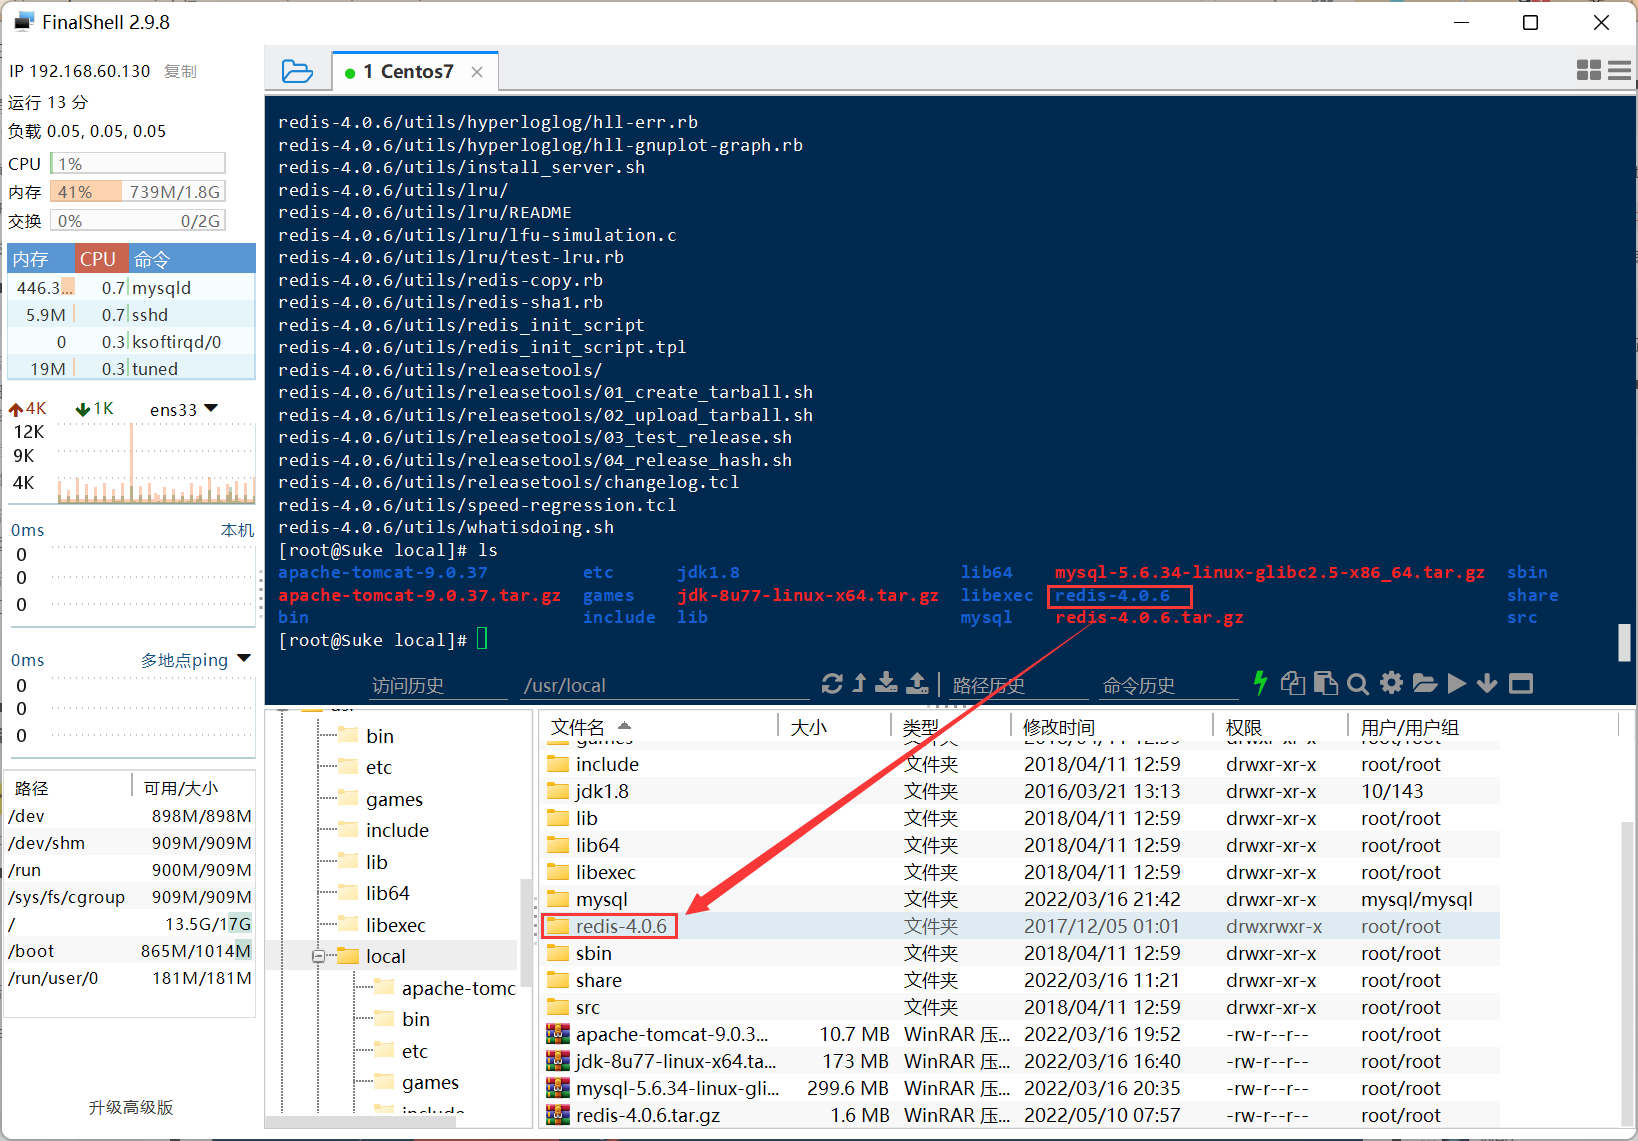Collapse the local folder in tree

[x=318, y=956]
